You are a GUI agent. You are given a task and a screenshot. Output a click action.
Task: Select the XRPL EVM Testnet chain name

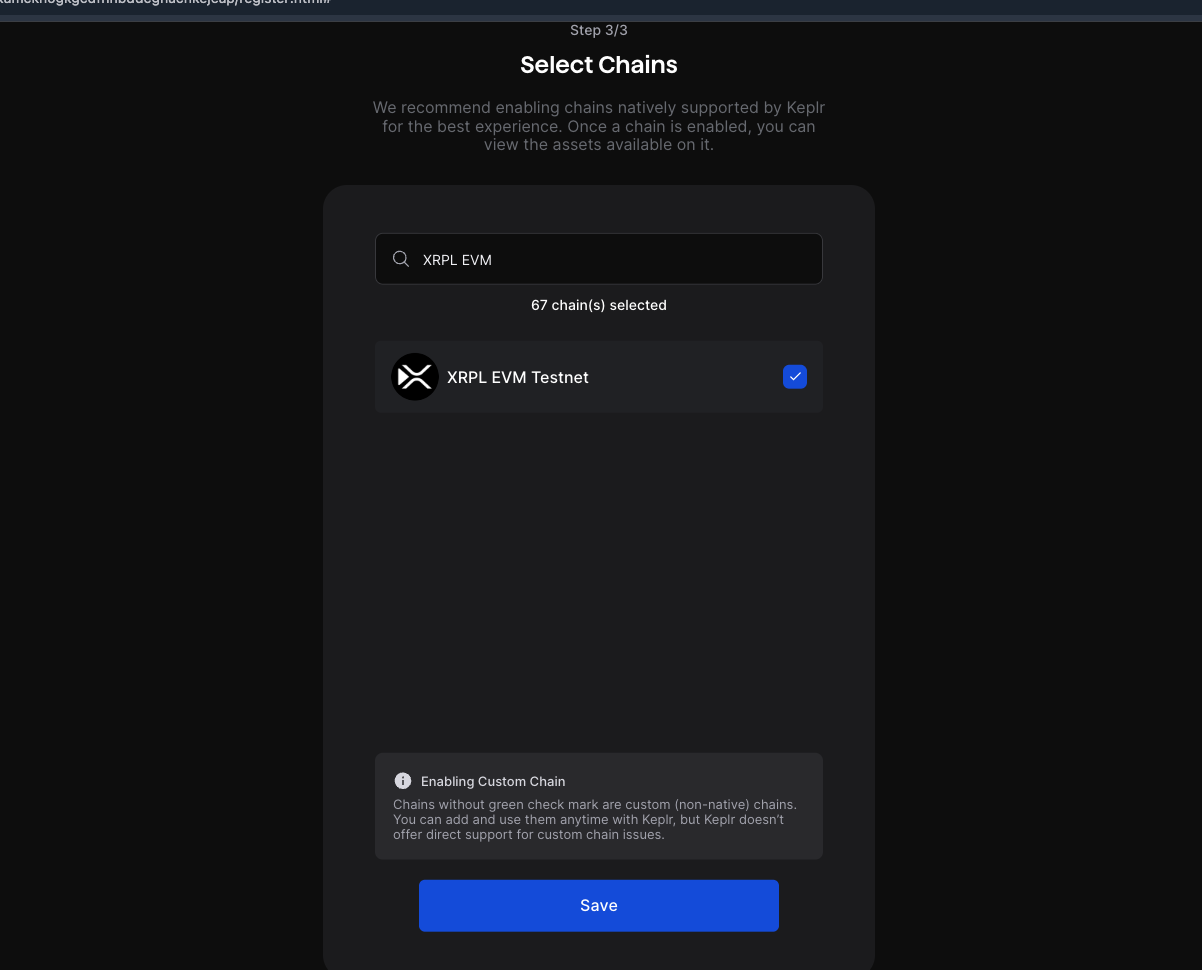(x=518, y=377)
